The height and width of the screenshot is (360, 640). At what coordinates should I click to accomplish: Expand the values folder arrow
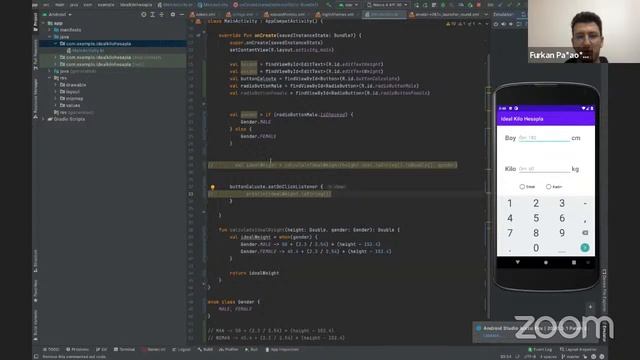56,105
